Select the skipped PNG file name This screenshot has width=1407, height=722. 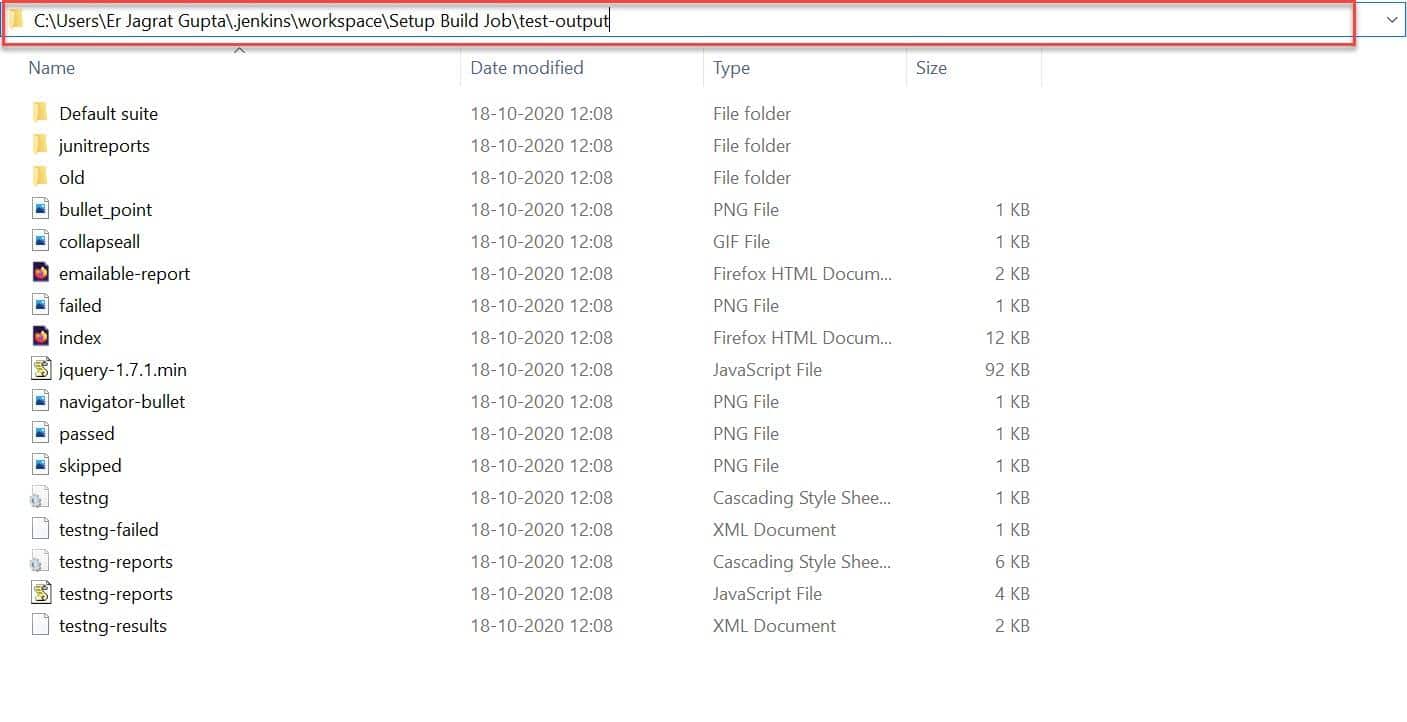(x=90, y=465)
